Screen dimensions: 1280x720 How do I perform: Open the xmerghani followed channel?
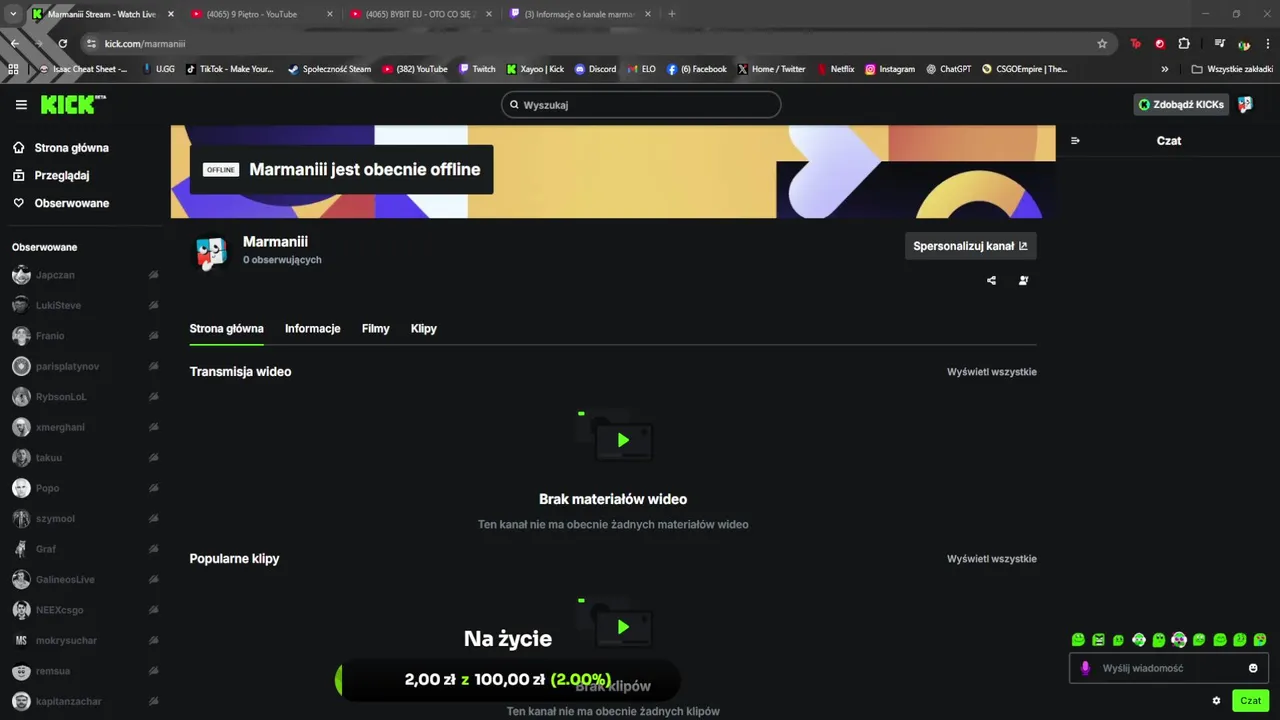(x=85, y=427)
